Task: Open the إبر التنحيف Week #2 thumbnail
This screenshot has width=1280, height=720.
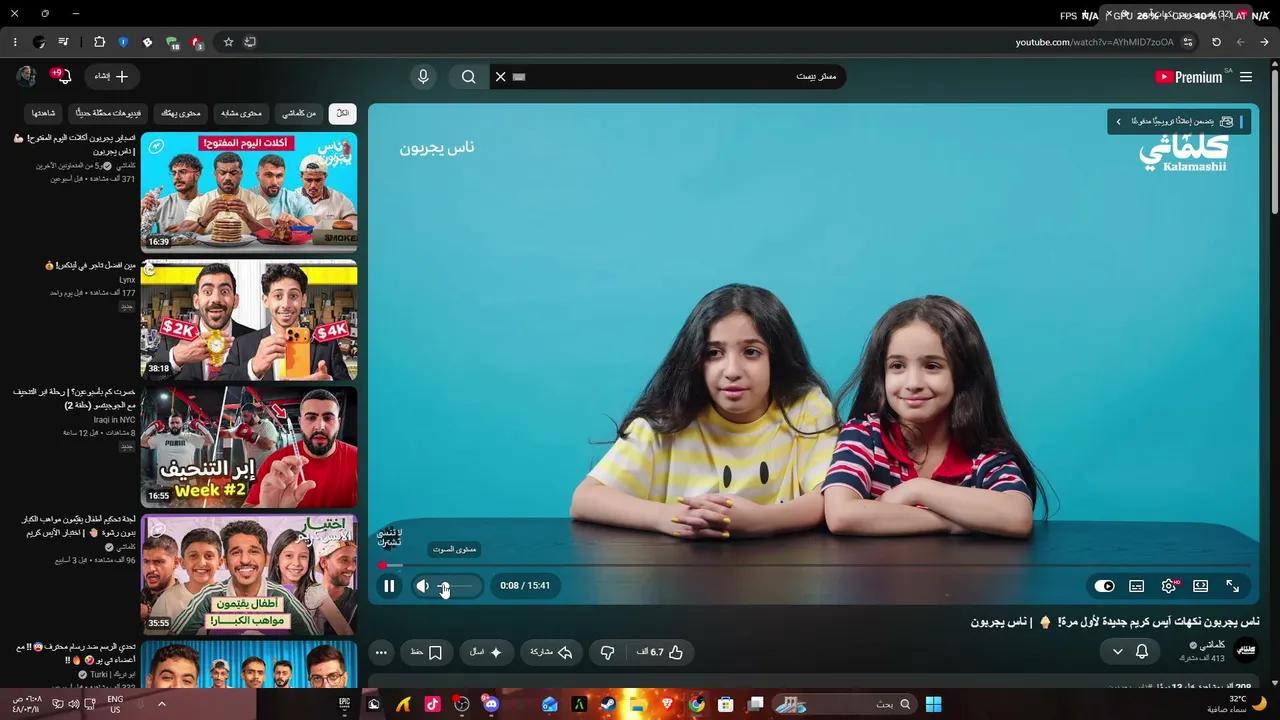Action: (x=249, y=446)
